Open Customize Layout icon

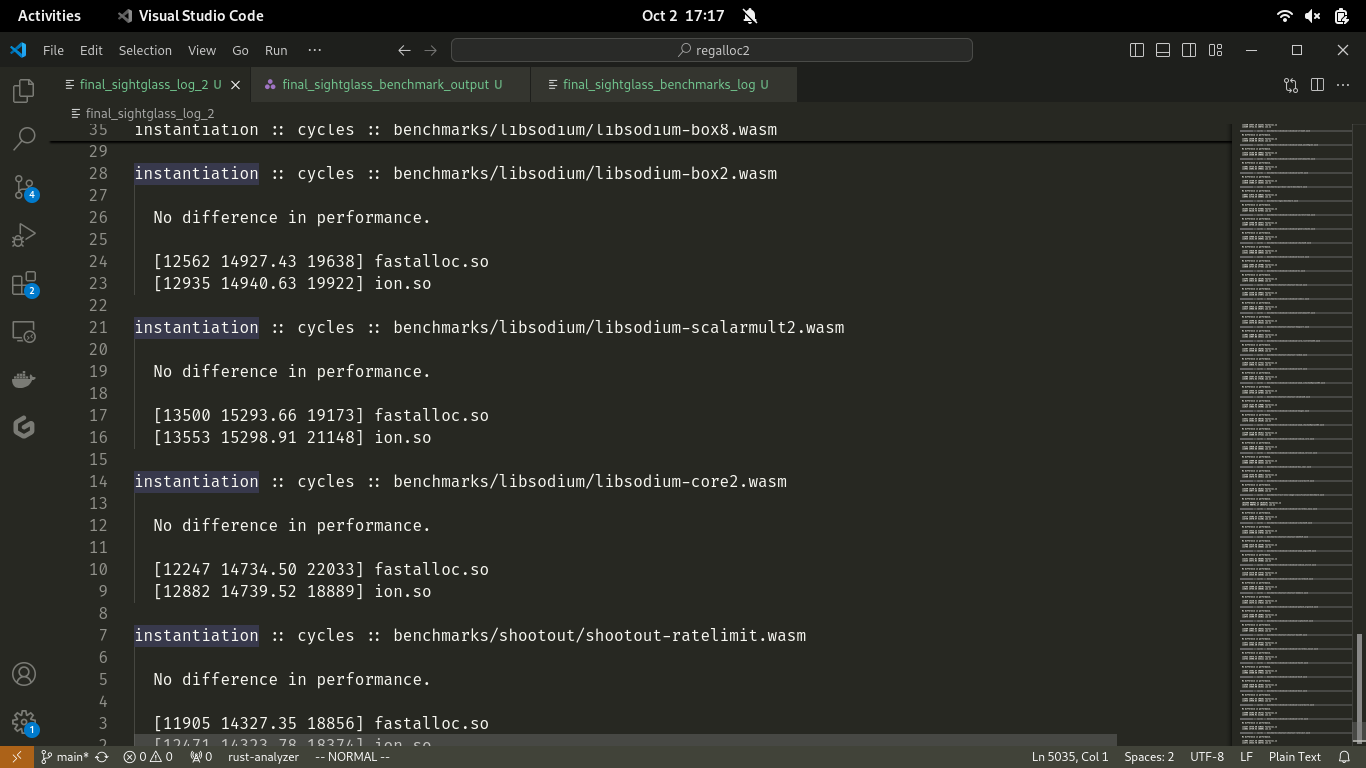(1216, 50)
